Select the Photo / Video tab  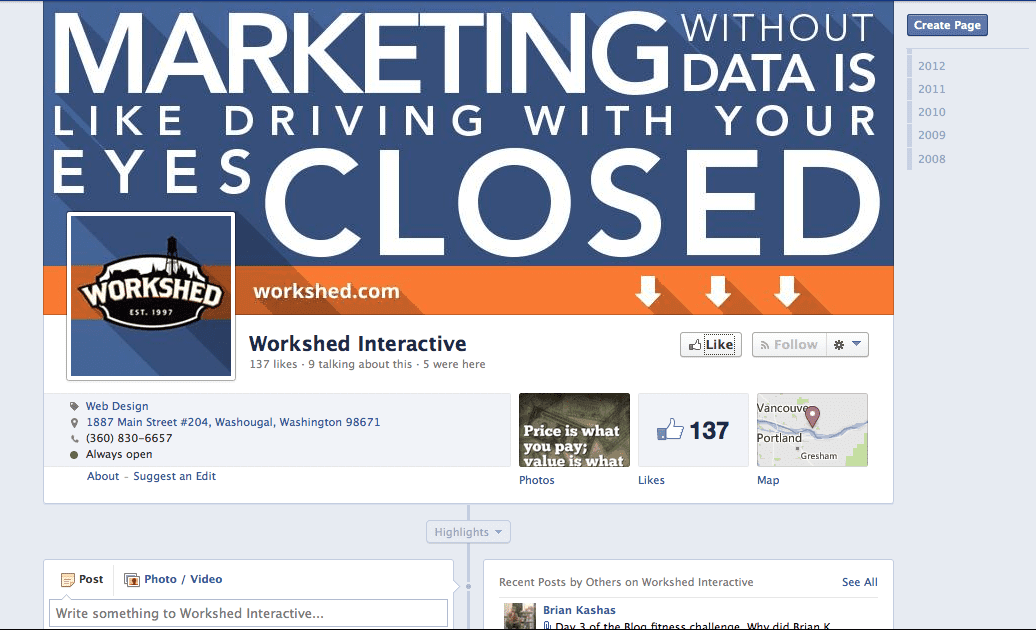(173, 579)
